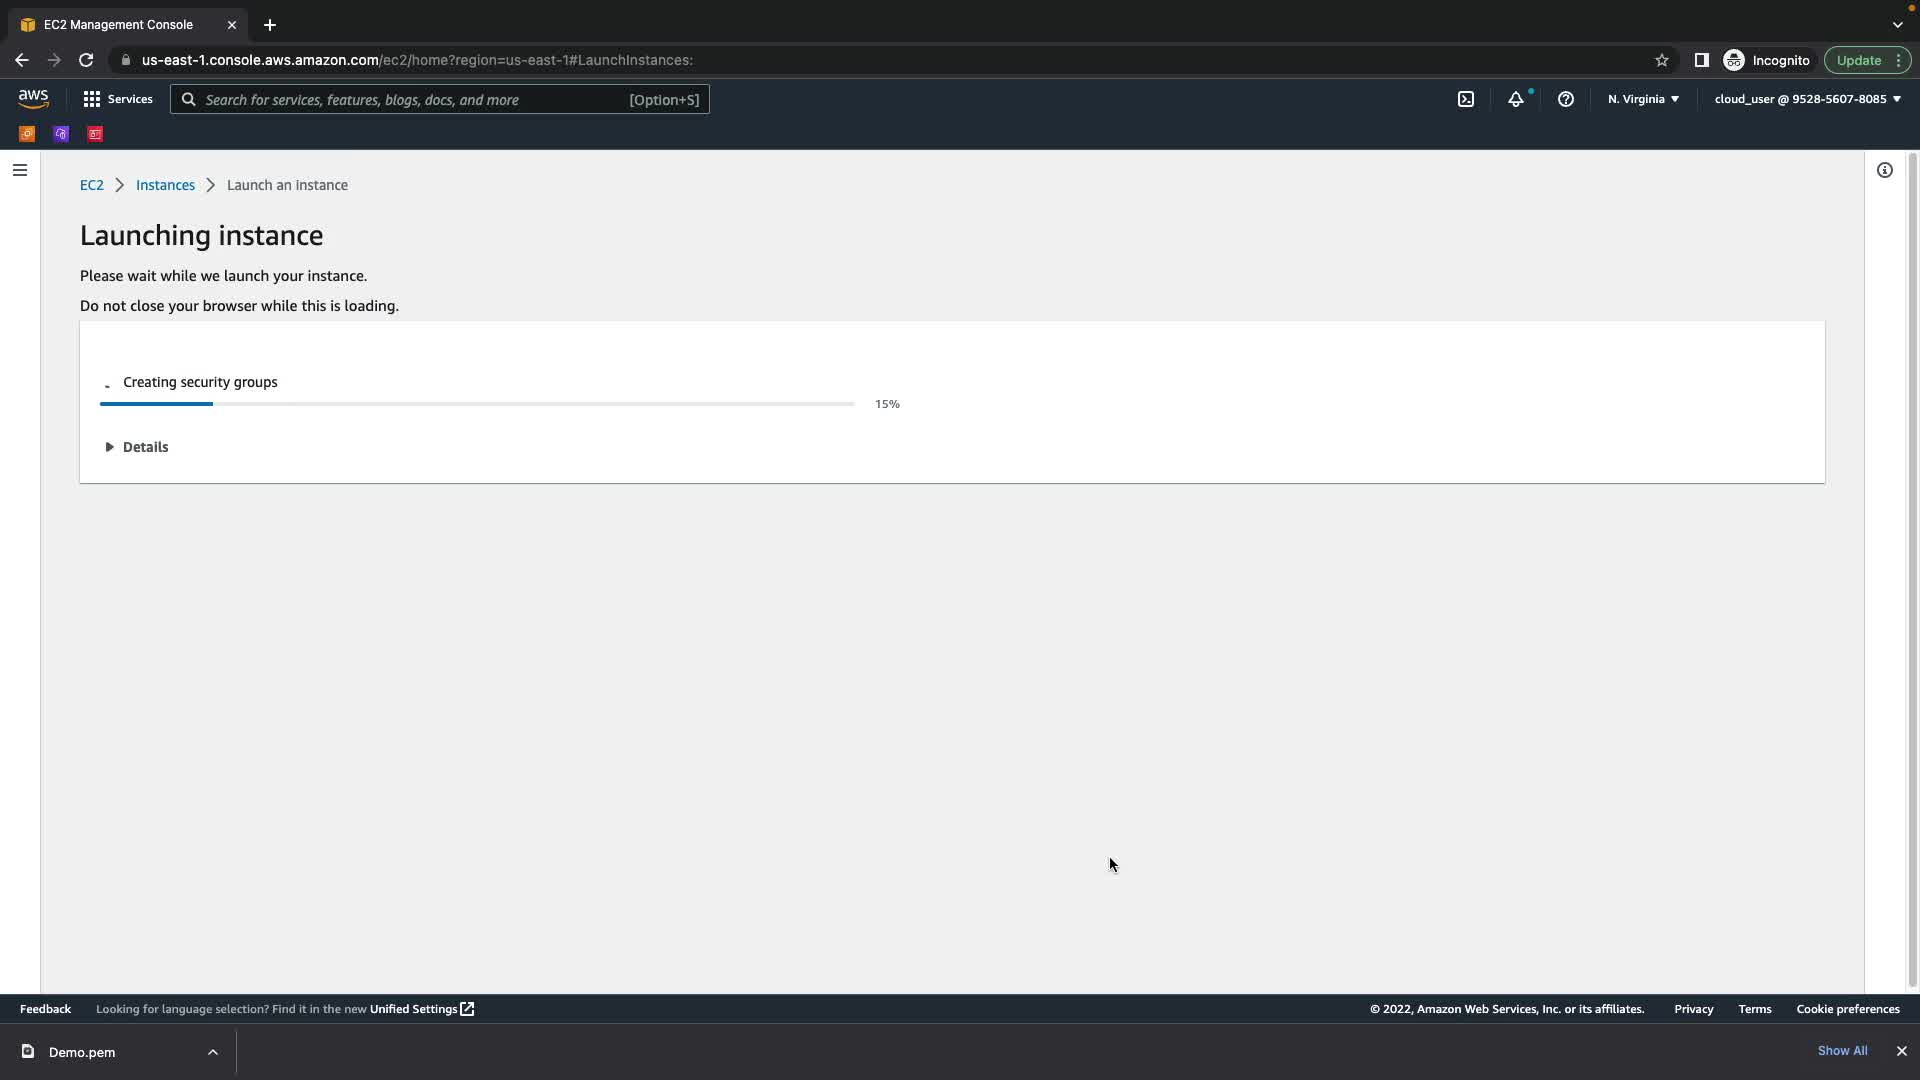Click the EC2 breadcrumb link
This screenshot has width=1920, height=1080.
click(x=91, y=185)
